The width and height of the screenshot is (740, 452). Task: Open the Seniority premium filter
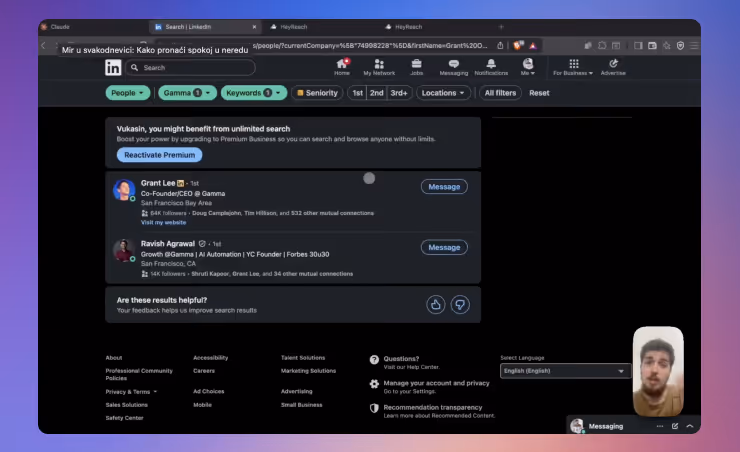click(317, 93)
